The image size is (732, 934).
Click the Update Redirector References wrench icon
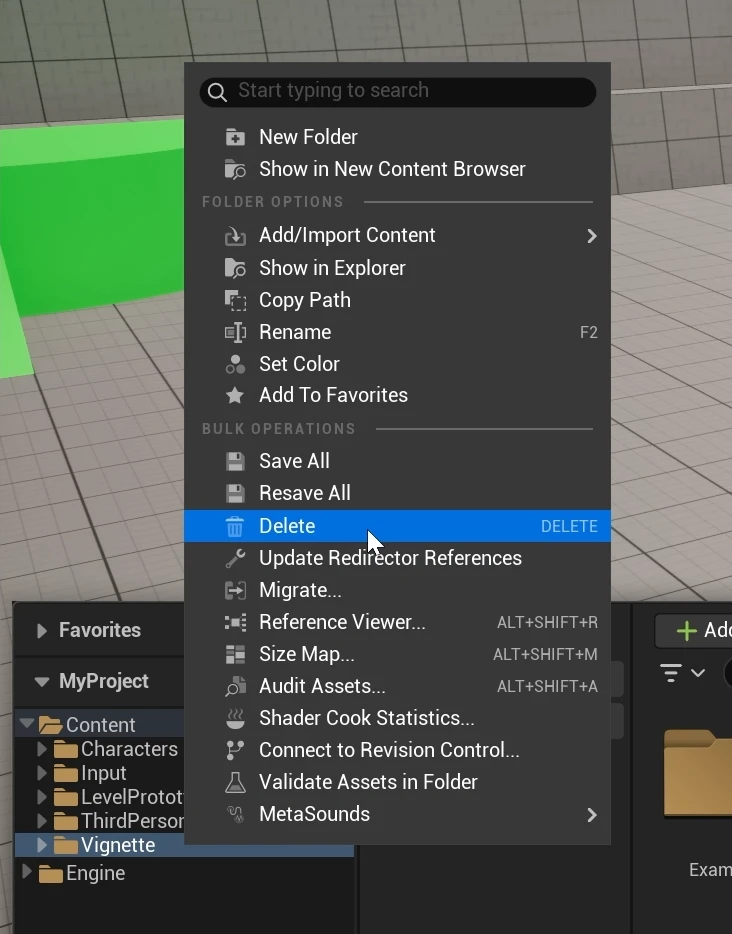[x=235, y=558]
